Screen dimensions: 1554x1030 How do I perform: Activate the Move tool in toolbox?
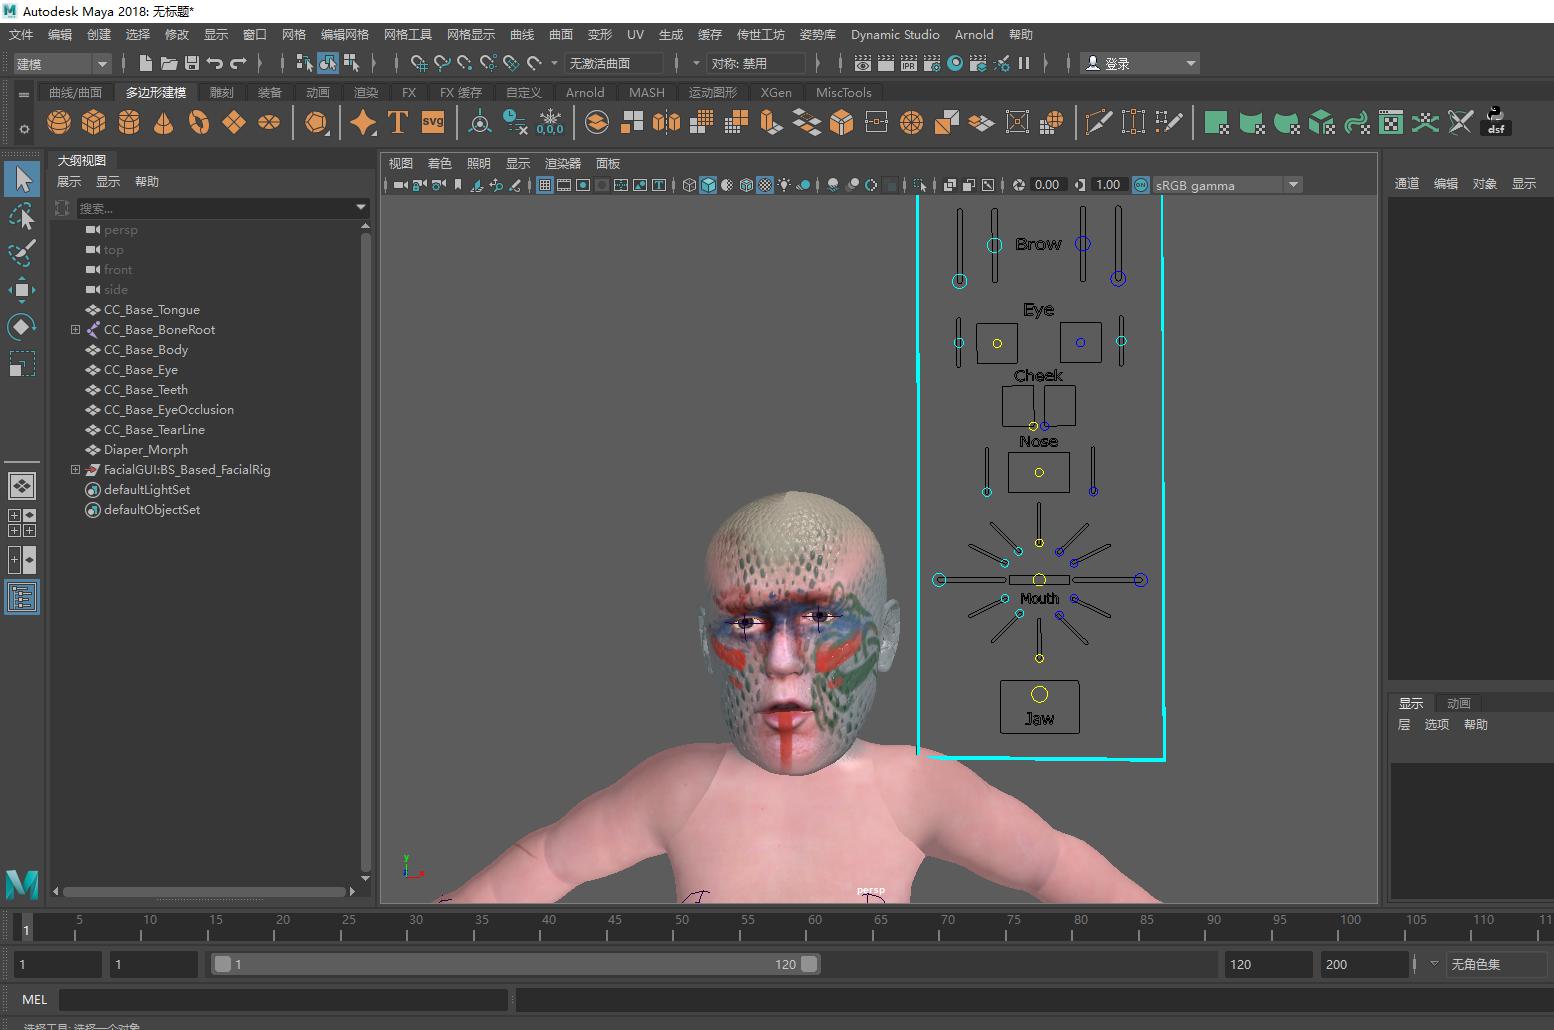tap(22, 290)
